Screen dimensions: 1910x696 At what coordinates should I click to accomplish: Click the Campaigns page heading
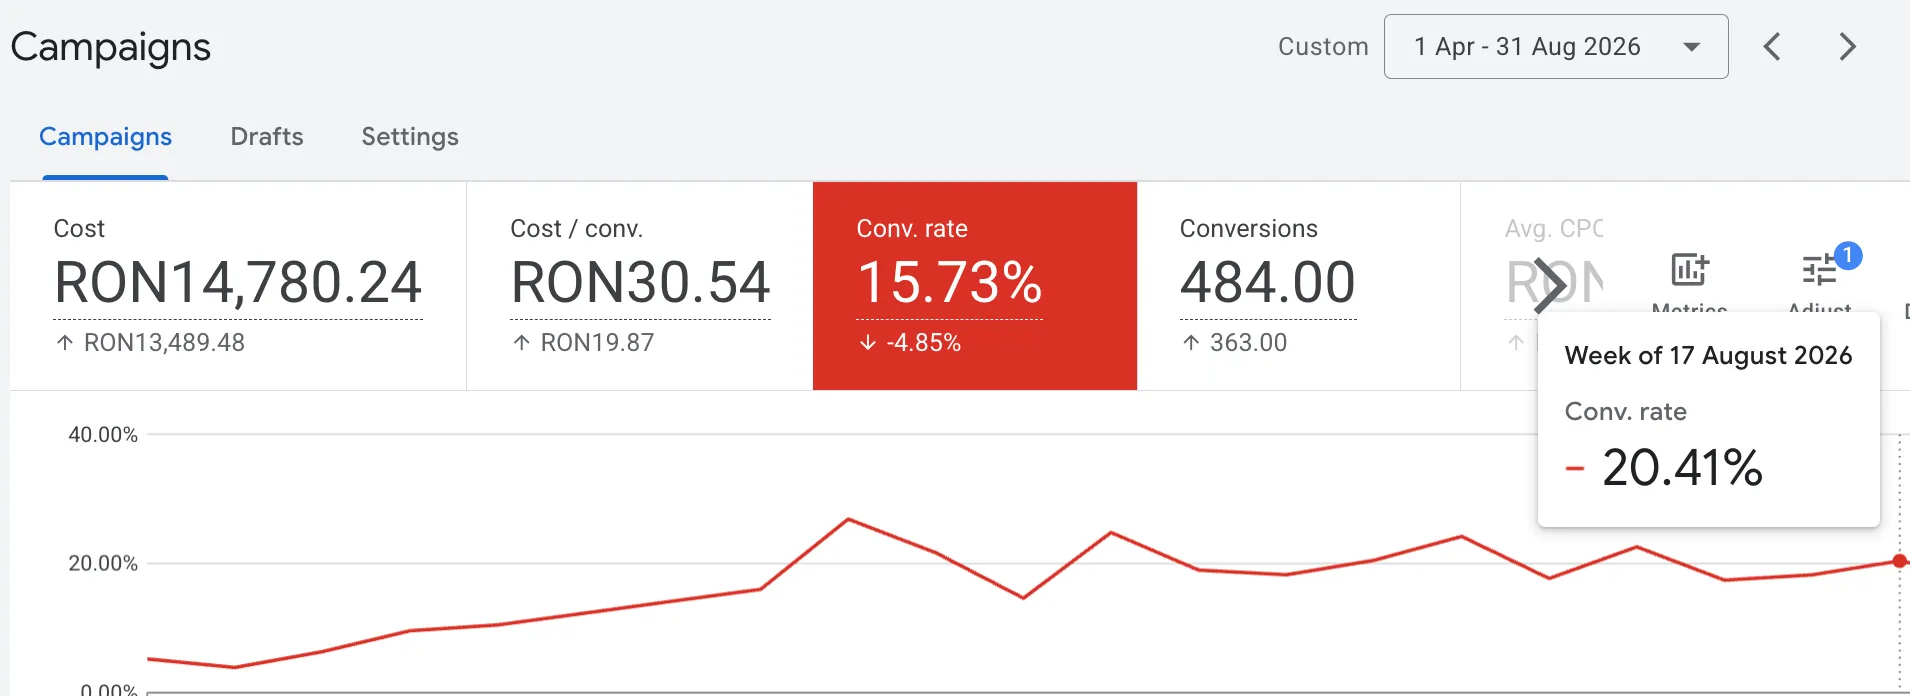click(x=111, y=47)
